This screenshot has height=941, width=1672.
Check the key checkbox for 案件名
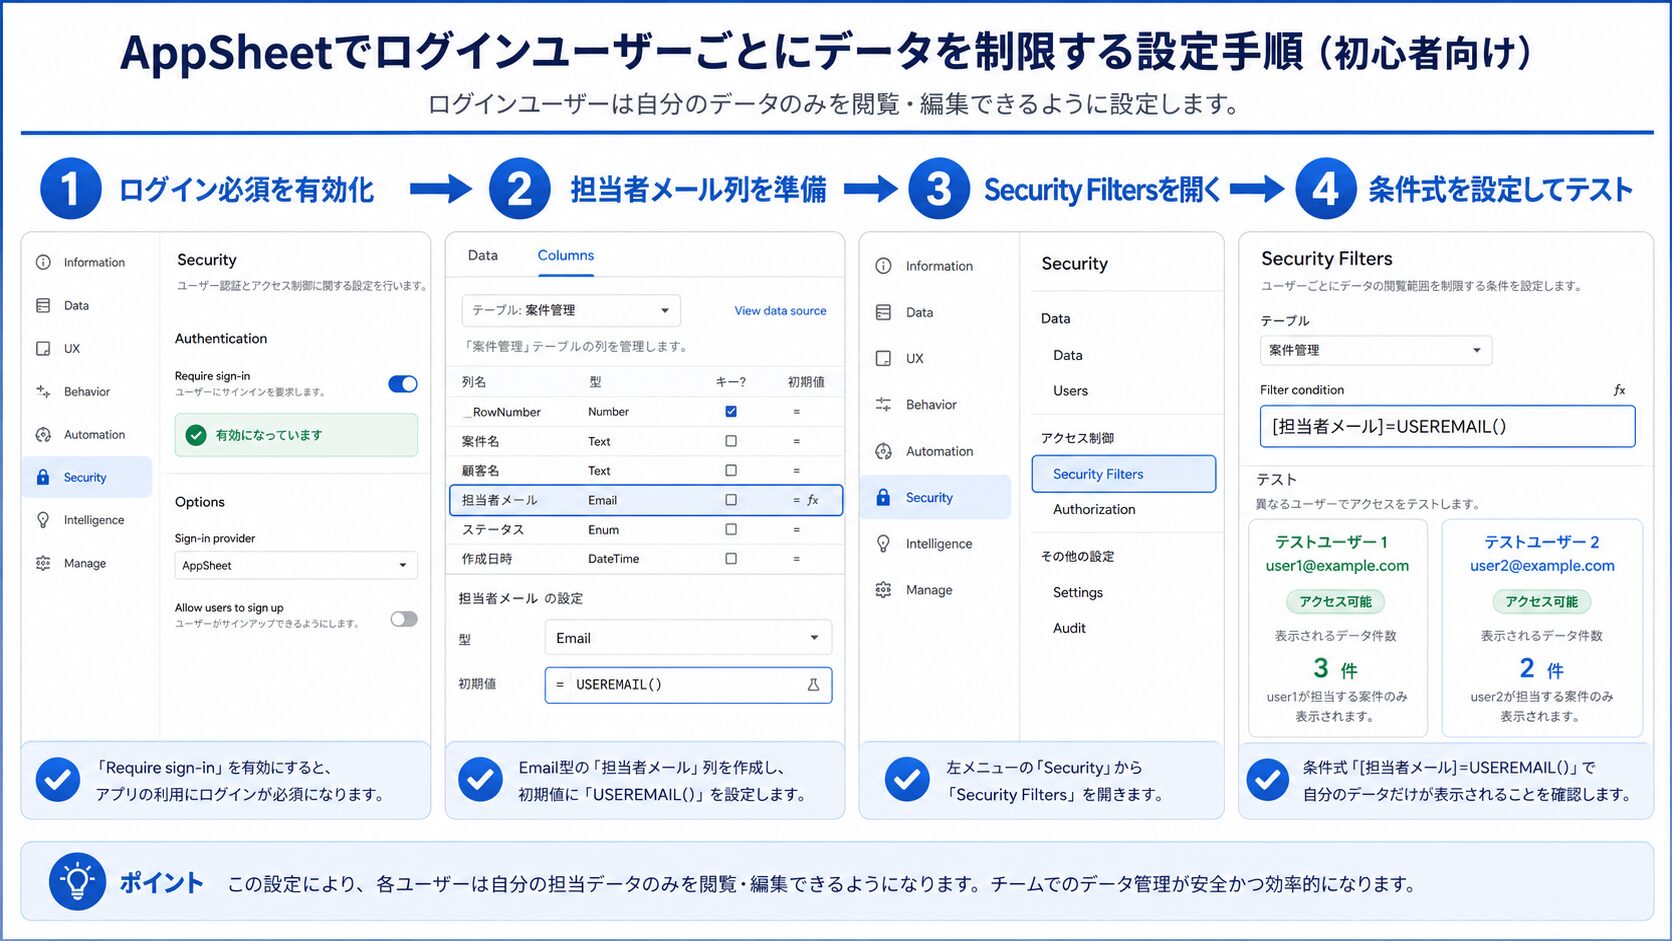click(731, 441)
